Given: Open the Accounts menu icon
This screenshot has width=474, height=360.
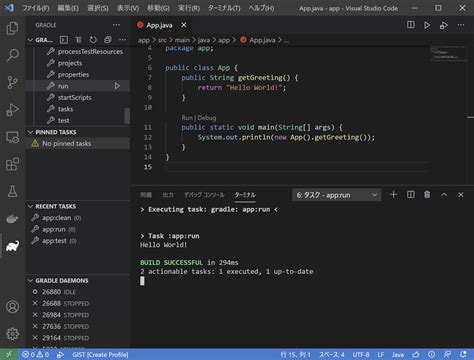Looking at the screenshot, I should (x=12, y=306).
